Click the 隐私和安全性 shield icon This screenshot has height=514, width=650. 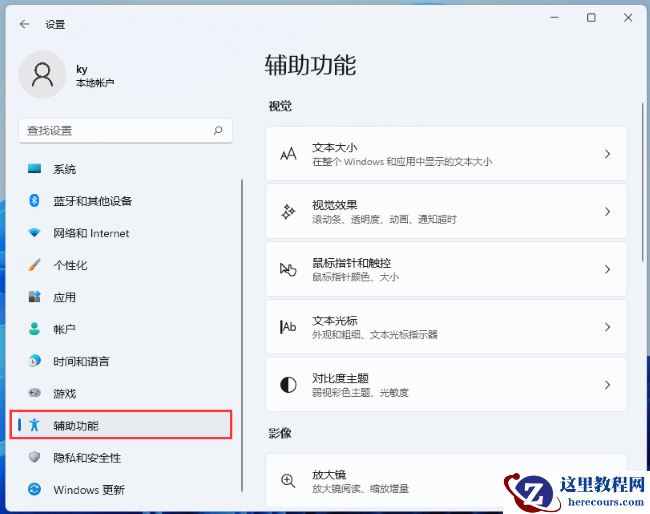point(34,457)
